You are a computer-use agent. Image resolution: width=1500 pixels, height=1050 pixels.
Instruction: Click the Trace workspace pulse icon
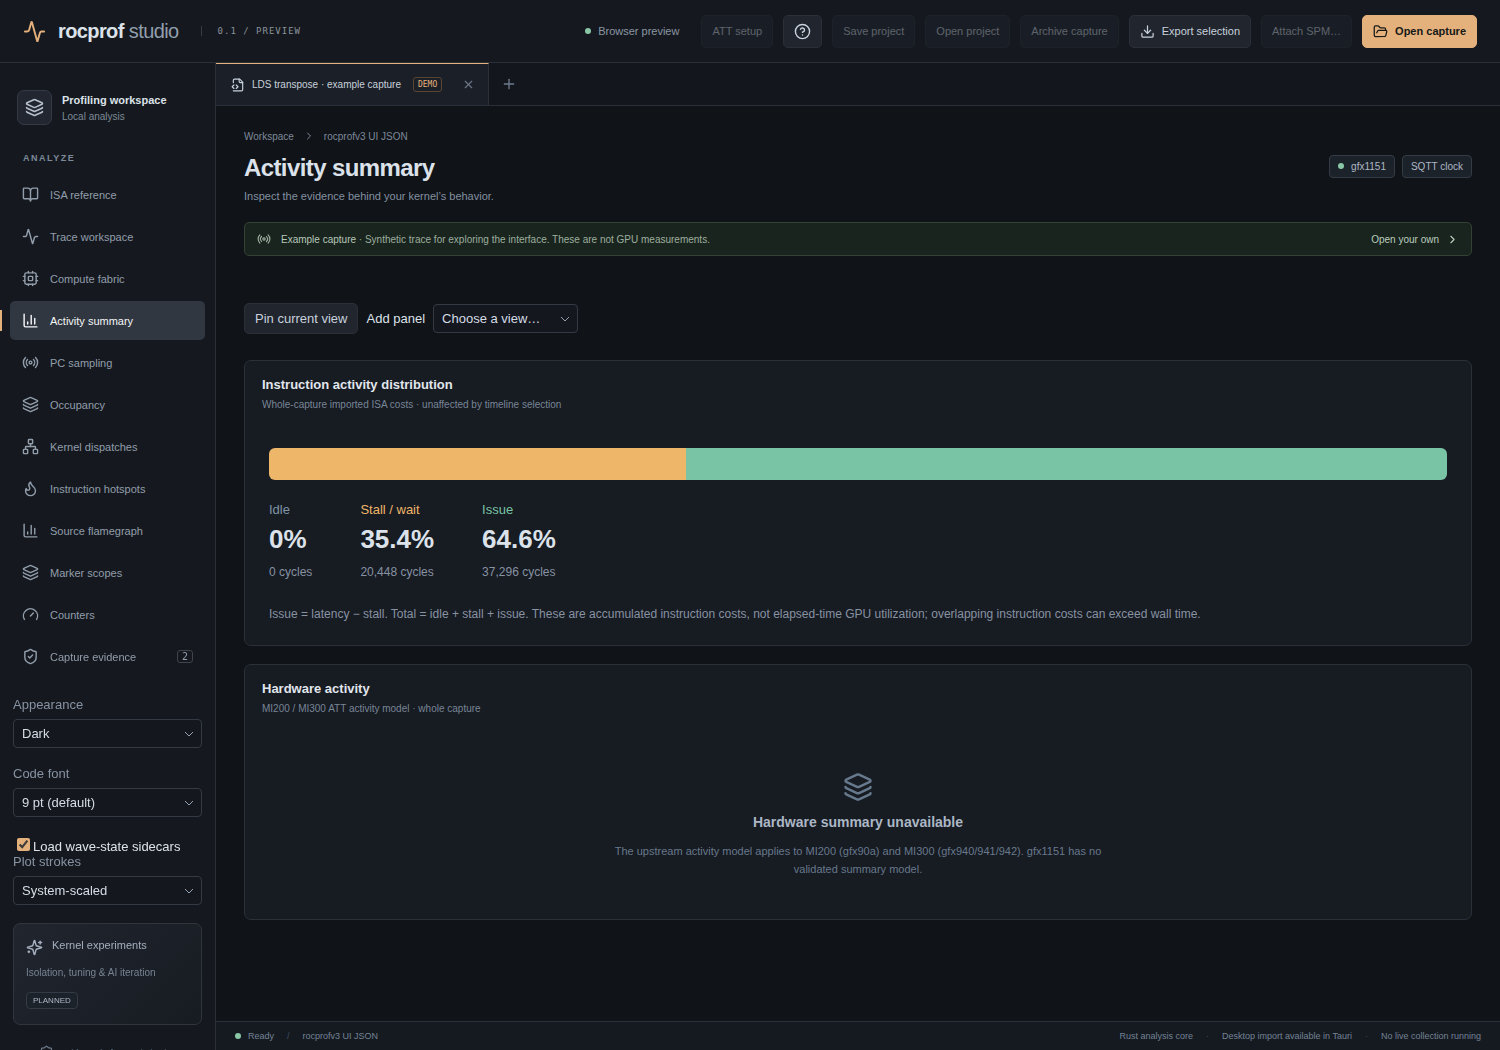[x=31, y=237]
